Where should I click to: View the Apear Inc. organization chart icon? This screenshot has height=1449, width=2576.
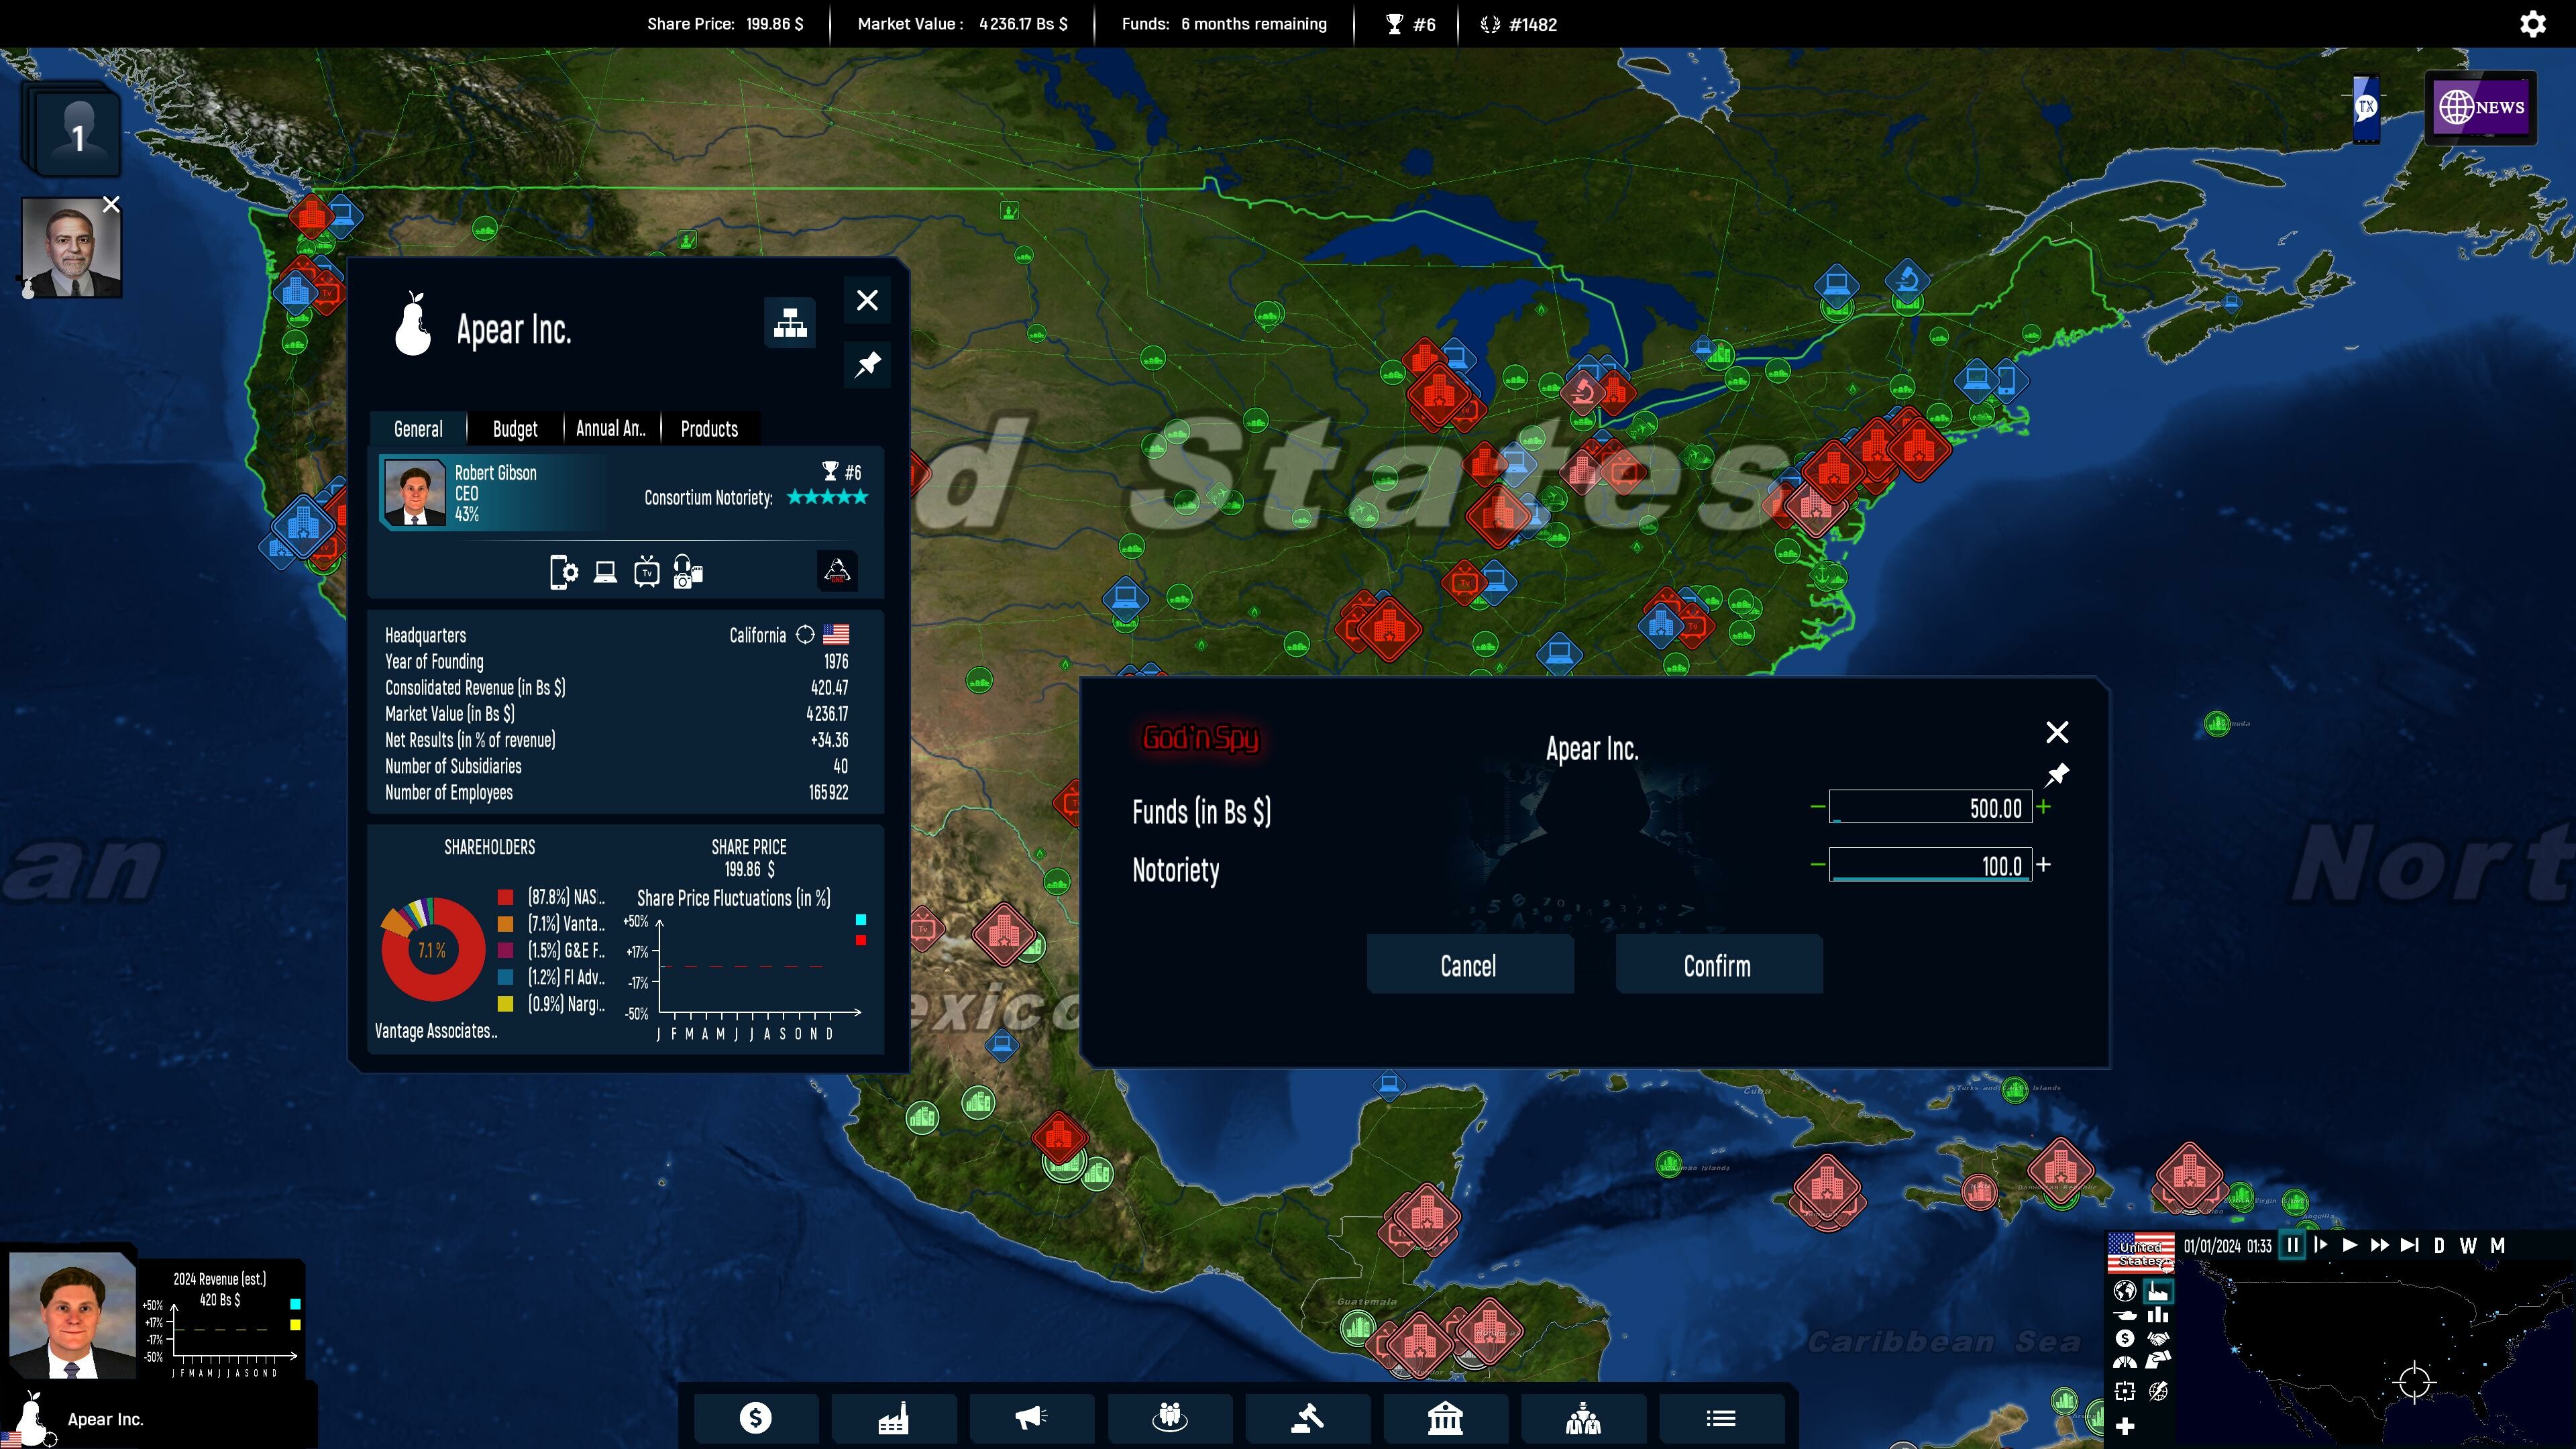click(790, 322)
